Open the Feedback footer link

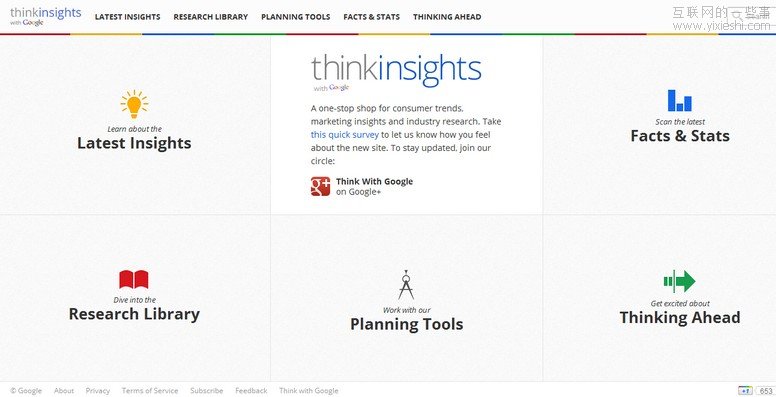(x=251, y=391)
